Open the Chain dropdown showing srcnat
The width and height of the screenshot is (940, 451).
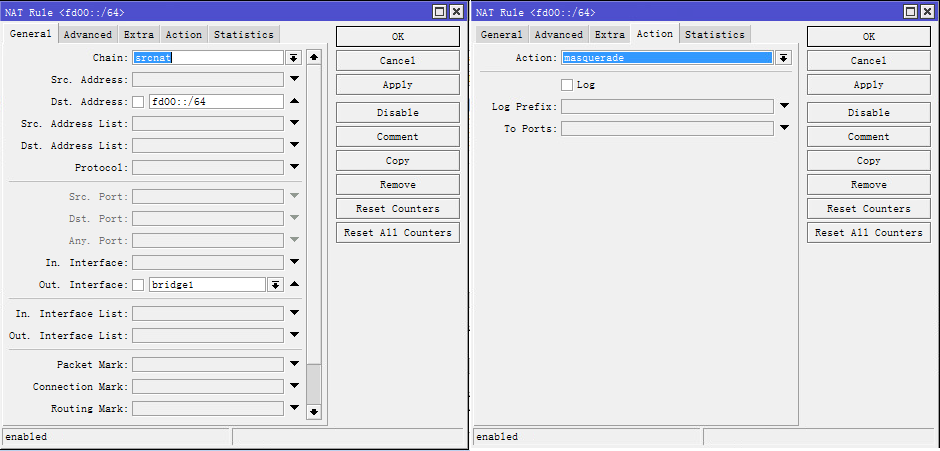293,58
